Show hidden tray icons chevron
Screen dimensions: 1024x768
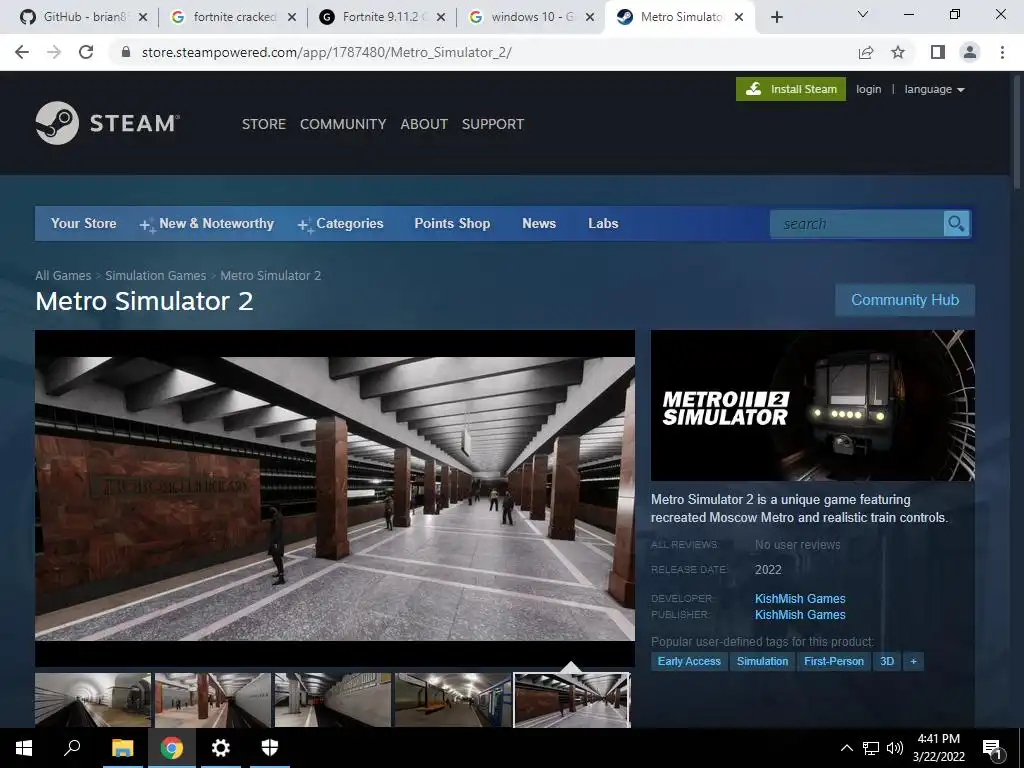point(846,748)
